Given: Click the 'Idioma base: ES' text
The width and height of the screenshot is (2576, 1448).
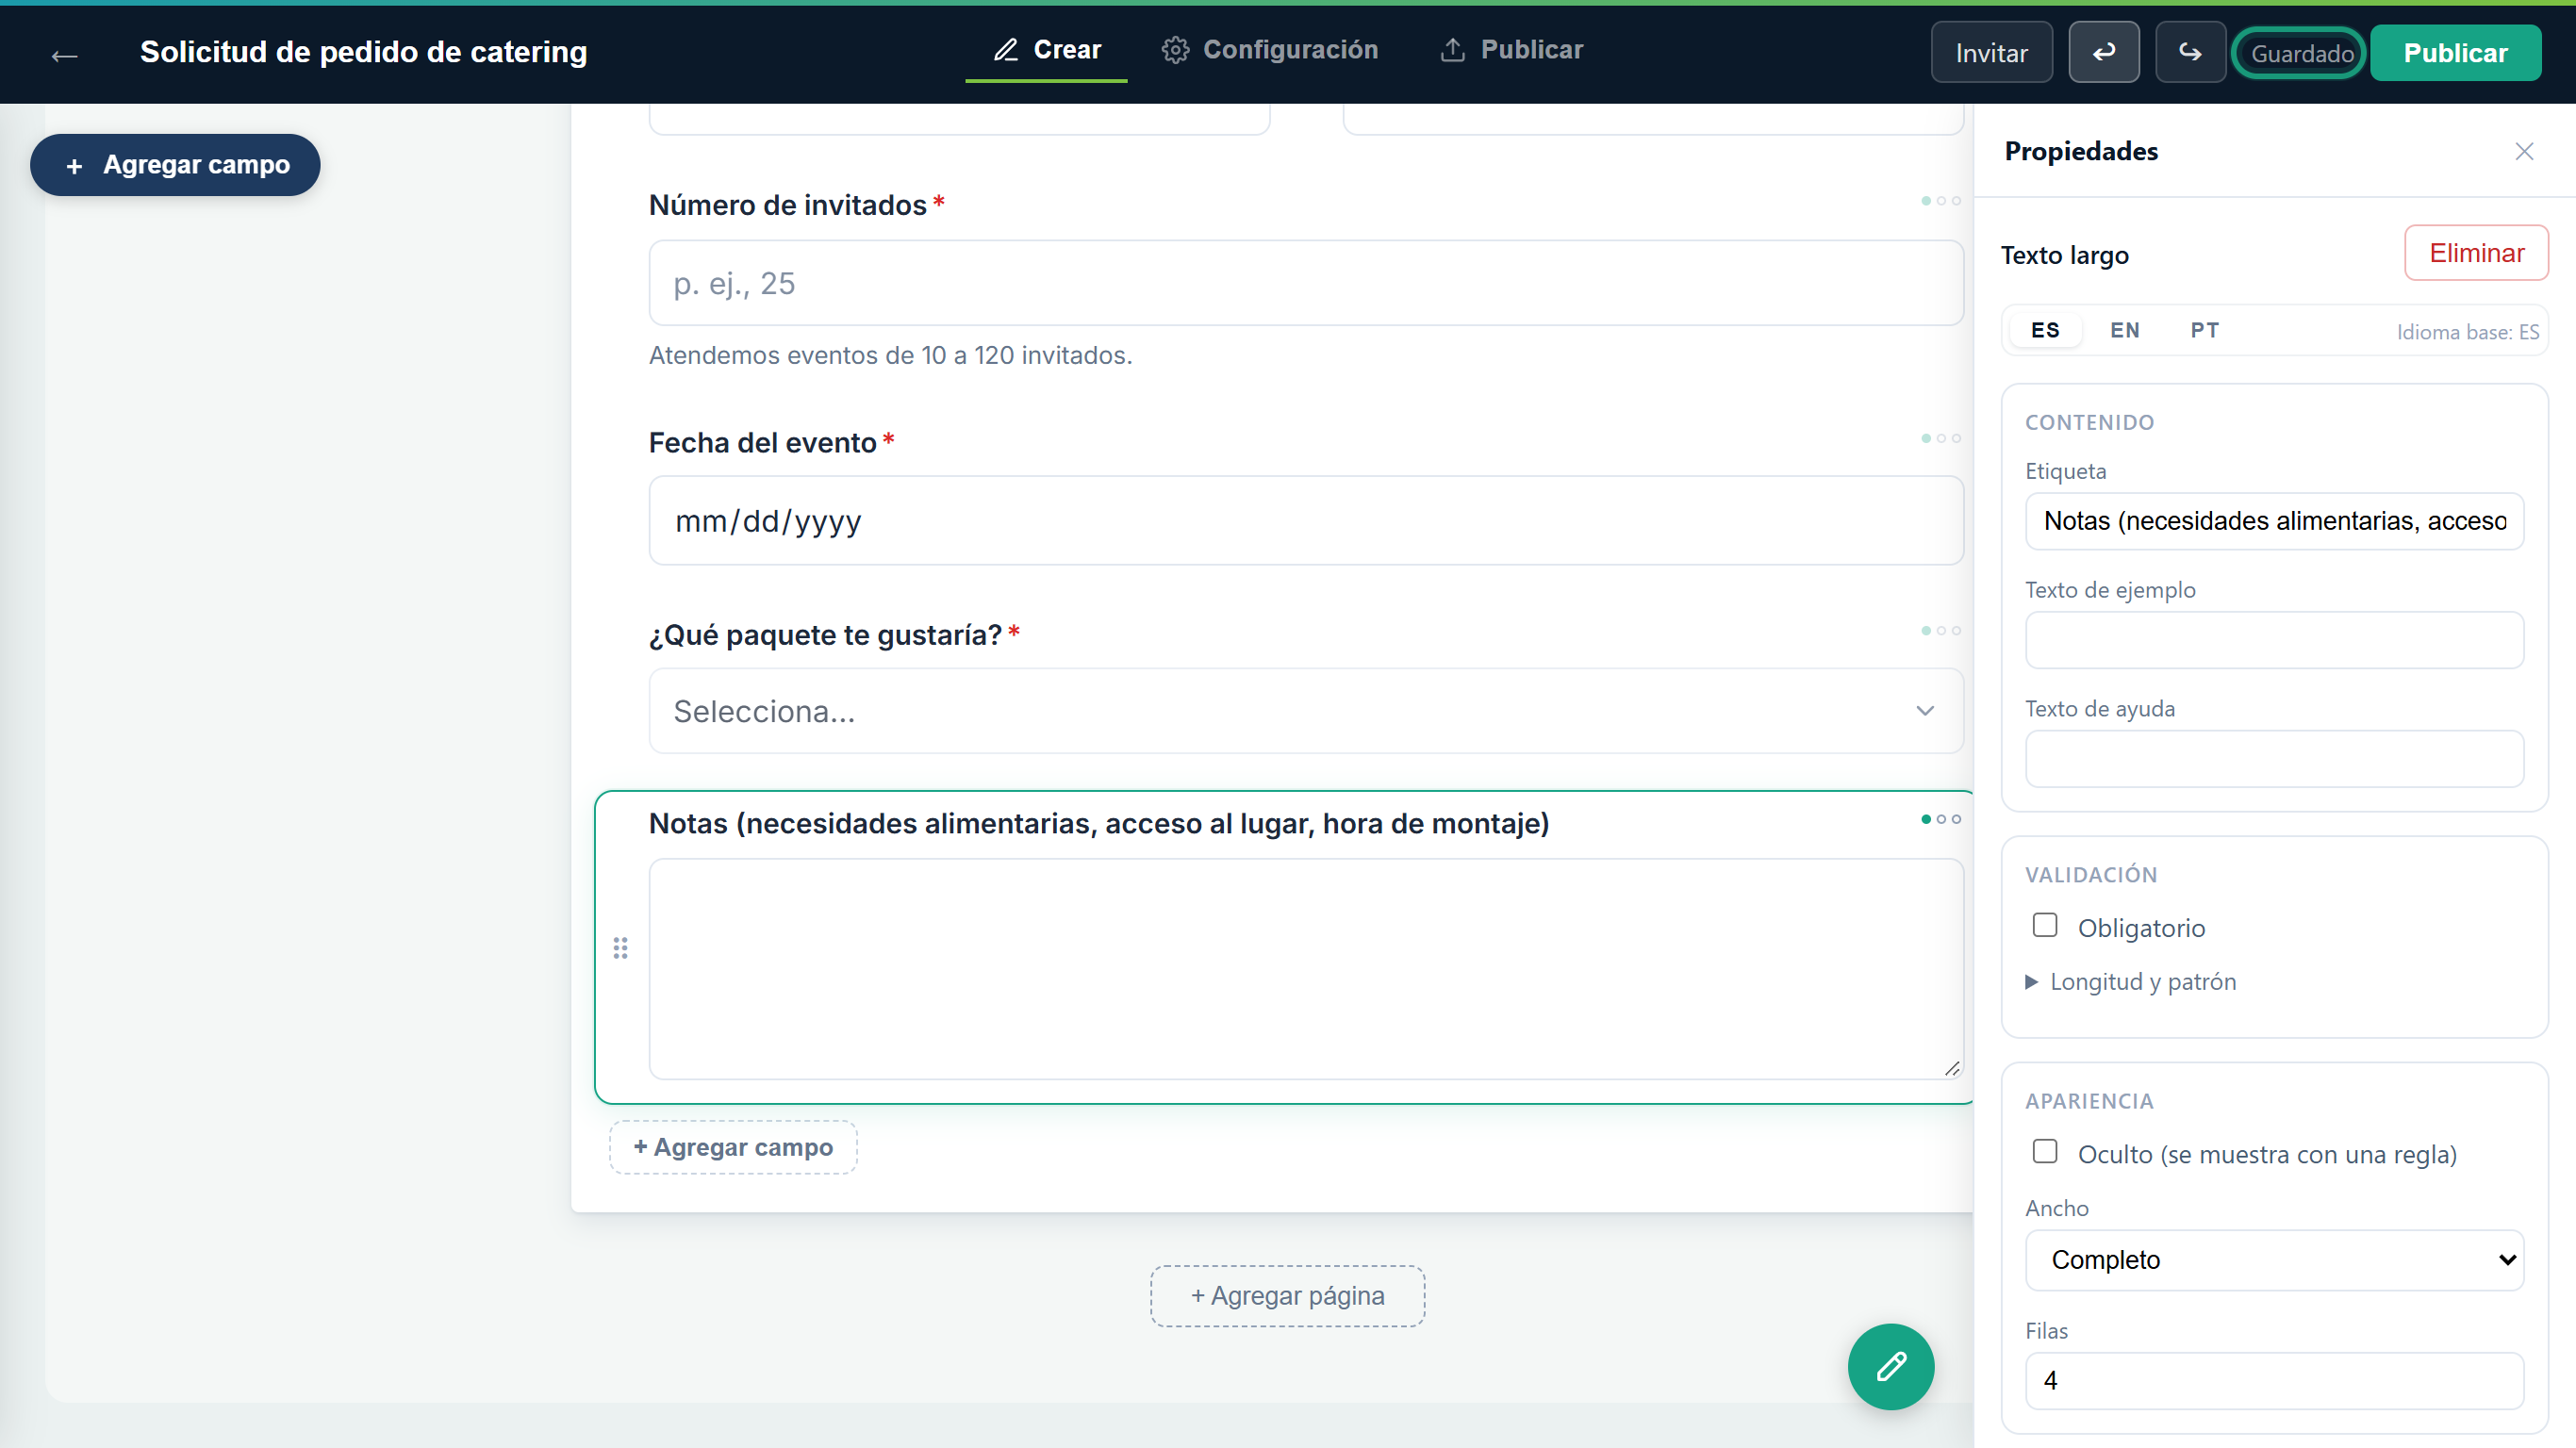Looking at the screenshot, I should (x=2467, y=332).
